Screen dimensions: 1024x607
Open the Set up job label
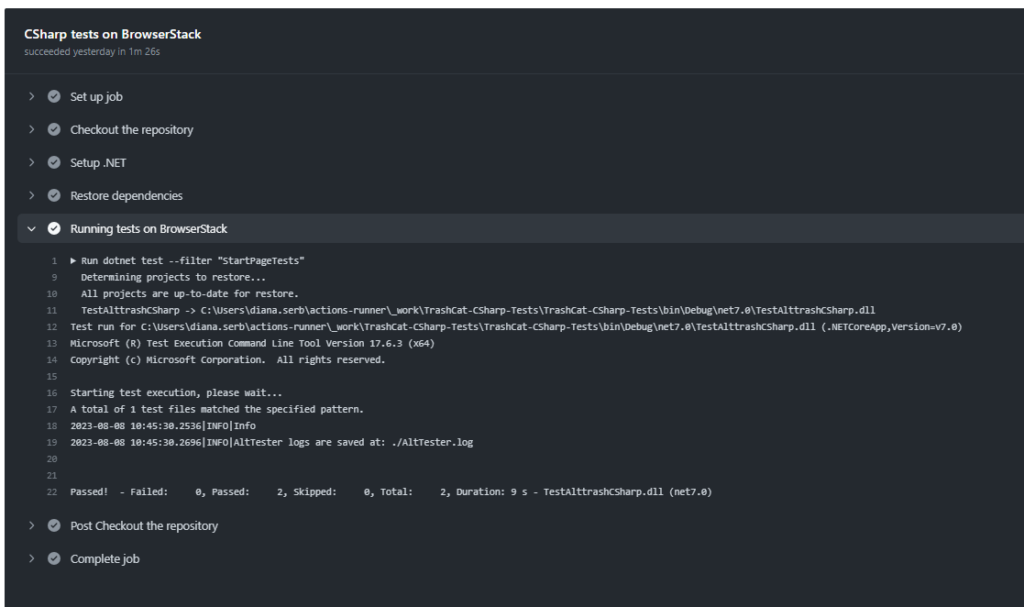click(x=97, y=97)
